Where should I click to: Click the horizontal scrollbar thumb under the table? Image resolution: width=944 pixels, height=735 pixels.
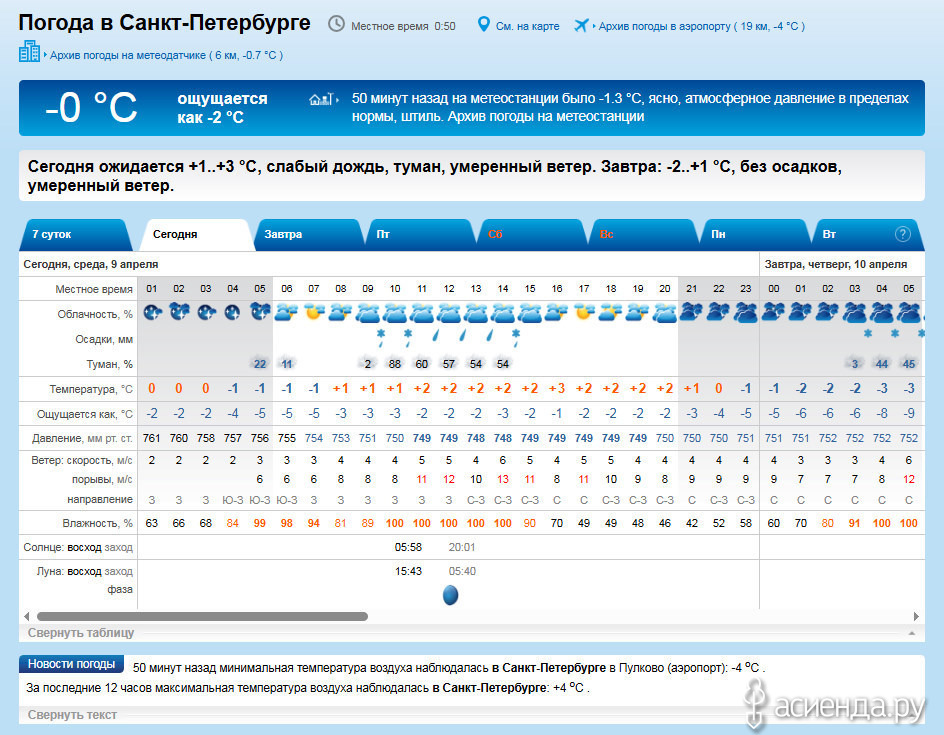[x=202, y=616]
